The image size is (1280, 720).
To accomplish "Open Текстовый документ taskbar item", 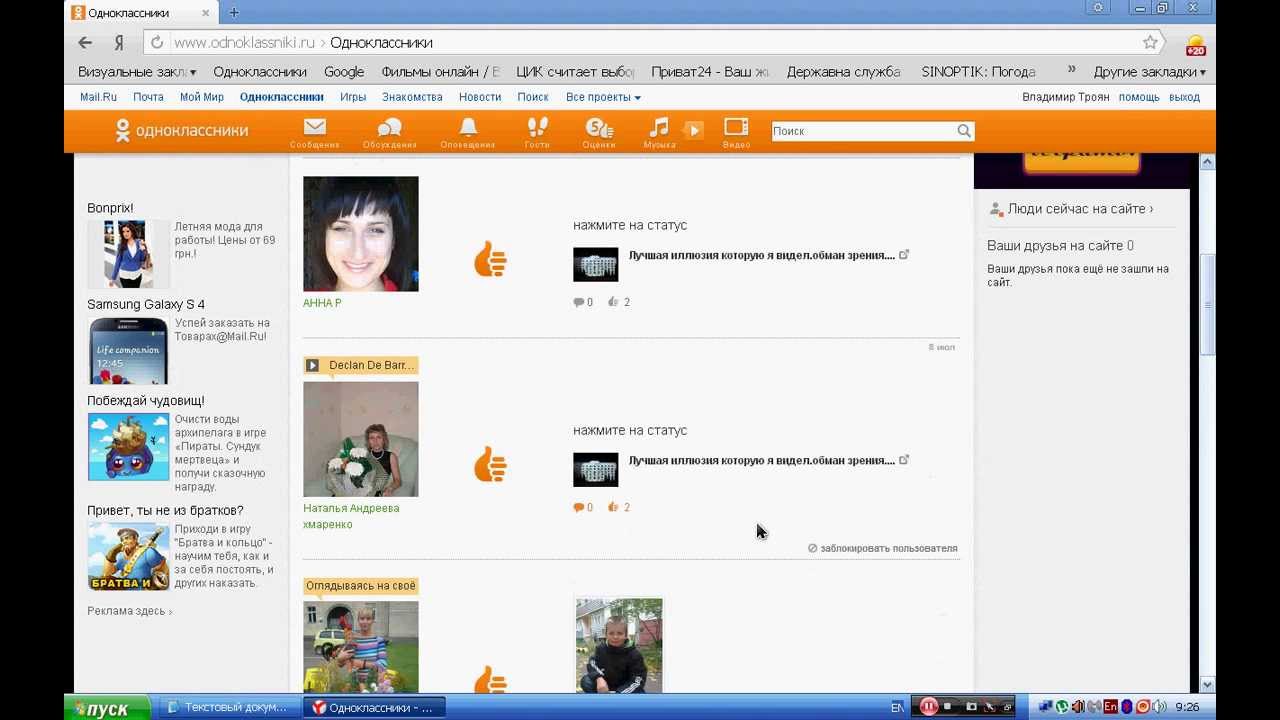I will (x=227, y=707).
